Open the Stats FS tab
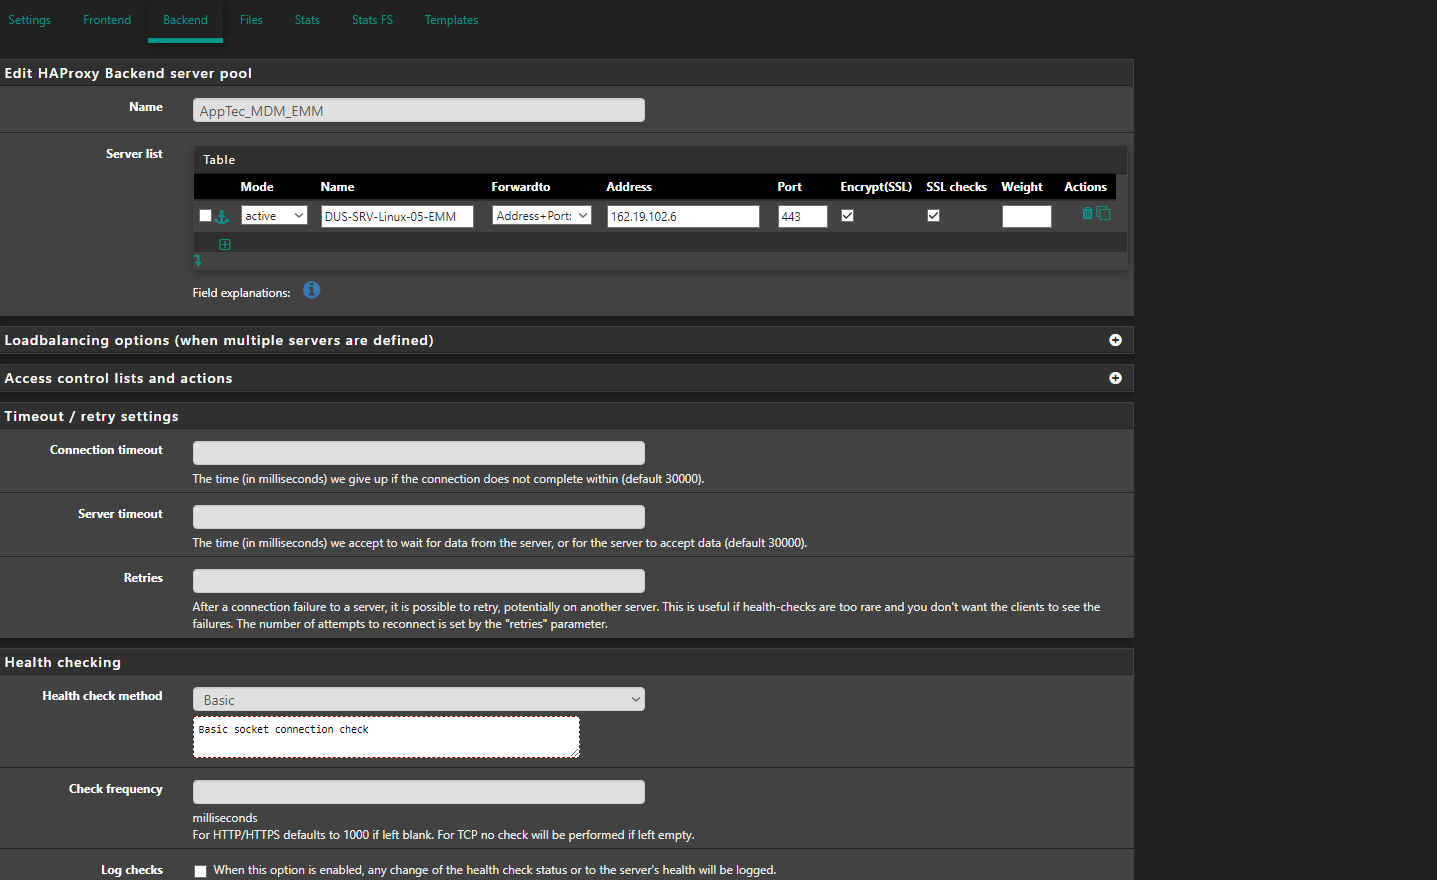1437x880 pixels. (x=372, y=20)
